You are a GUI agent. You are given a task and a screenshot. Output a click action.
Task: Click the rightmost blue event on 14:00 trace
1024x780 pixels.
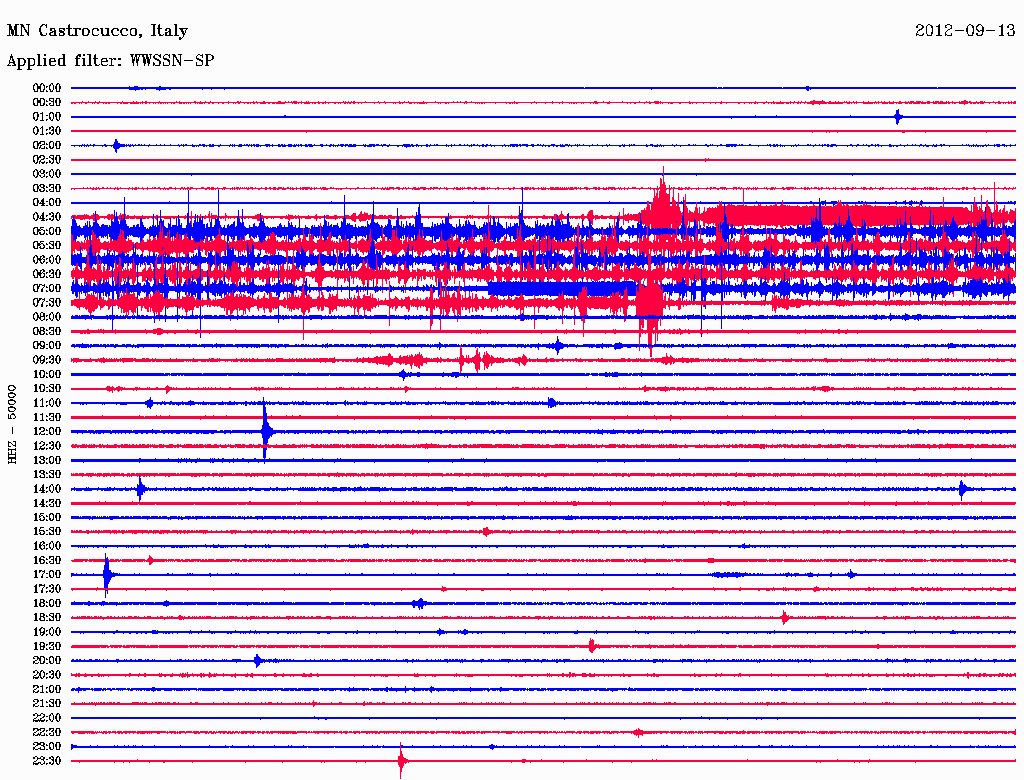(962, 489)
